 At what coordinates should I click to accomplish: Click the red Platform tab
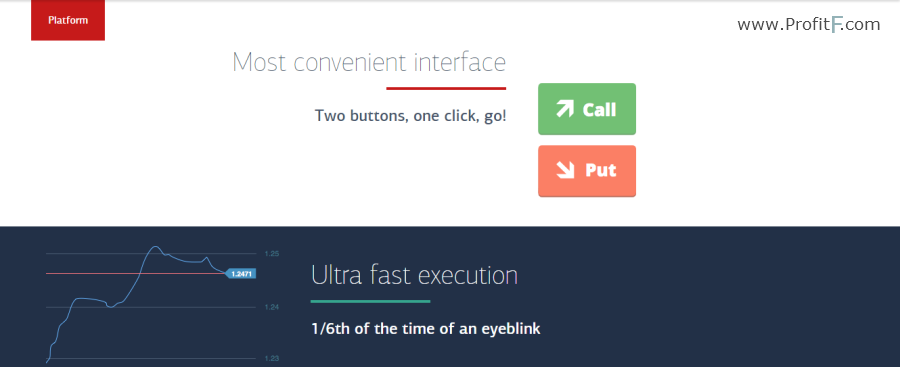coord(68,20)
